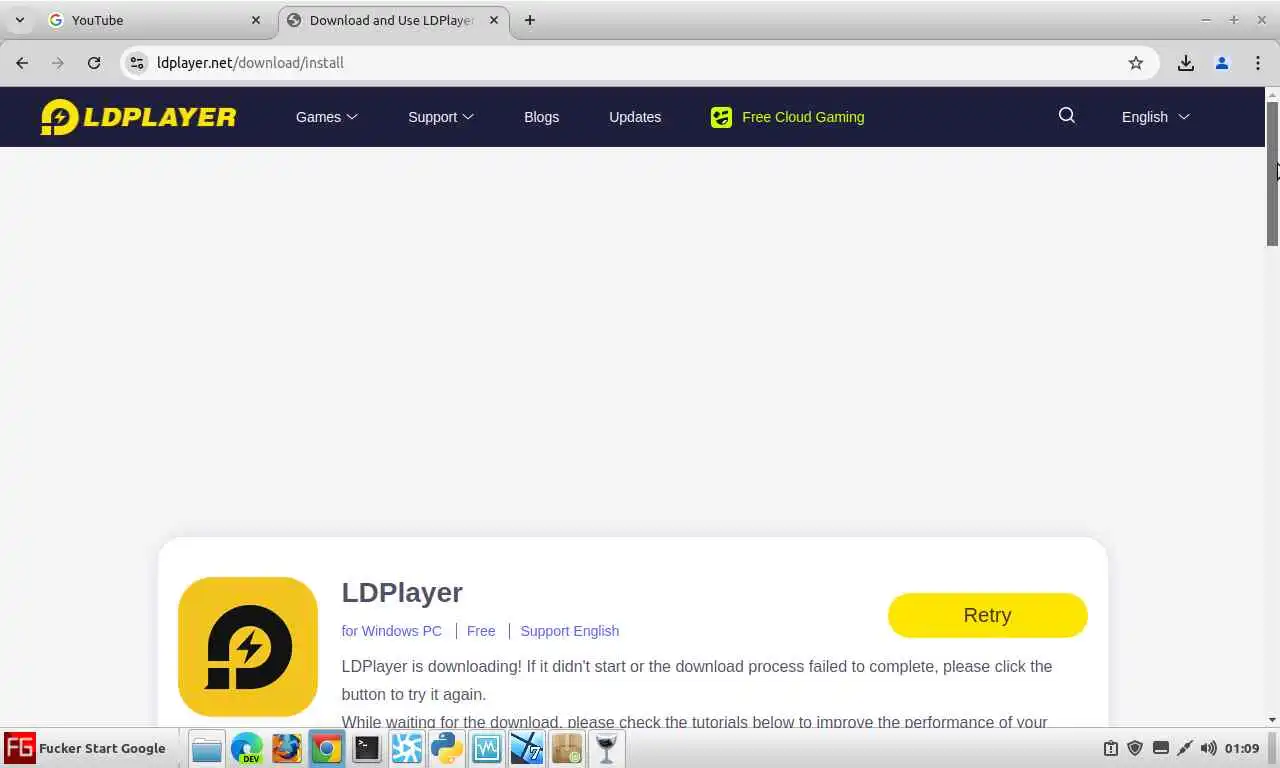Click the taskbar icon with the number 7
This screenshot has height=768, width=1280.
pos(527,748)
